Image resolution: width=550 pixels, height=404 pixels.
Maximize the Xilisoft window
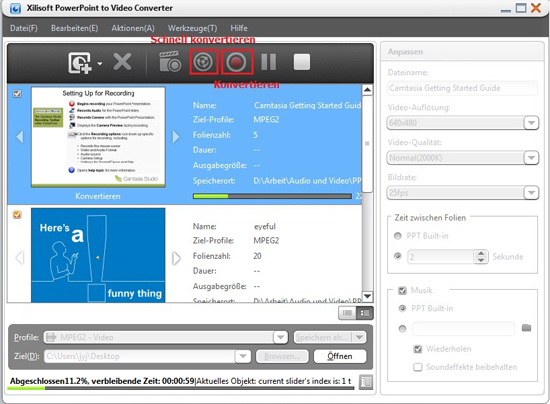(x=521, y=8)
